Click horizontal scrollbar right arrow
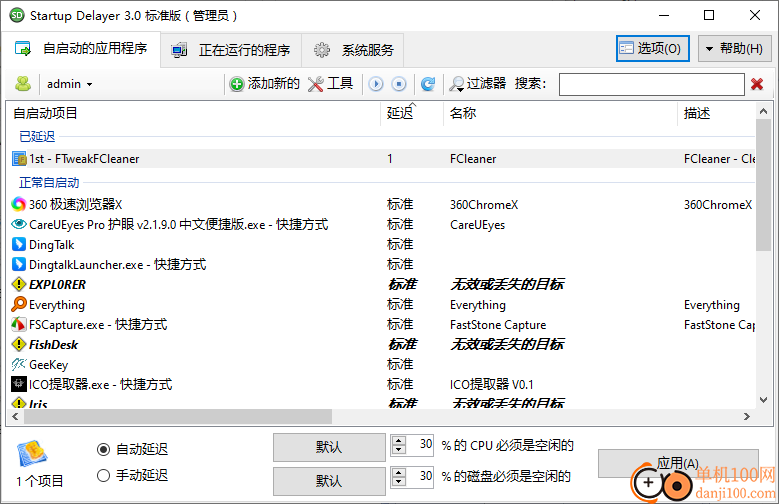779x504 pixels. [746, 417]
